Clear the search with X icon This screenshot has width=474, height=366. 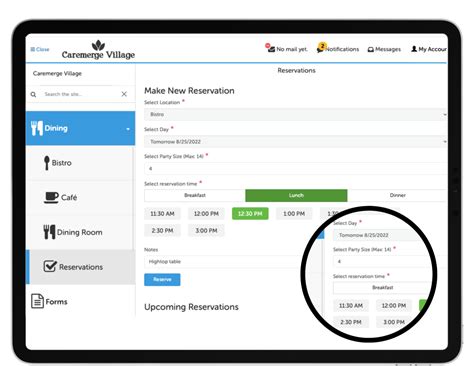pyautogui.click(x=124, y=94)
